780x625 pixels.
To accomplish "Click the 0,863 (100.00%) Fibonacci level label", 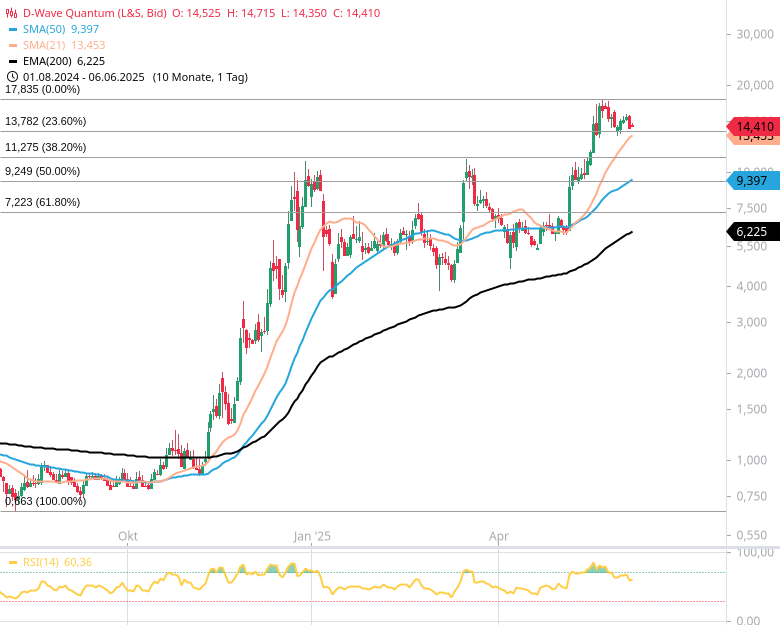I will (45, 501).
